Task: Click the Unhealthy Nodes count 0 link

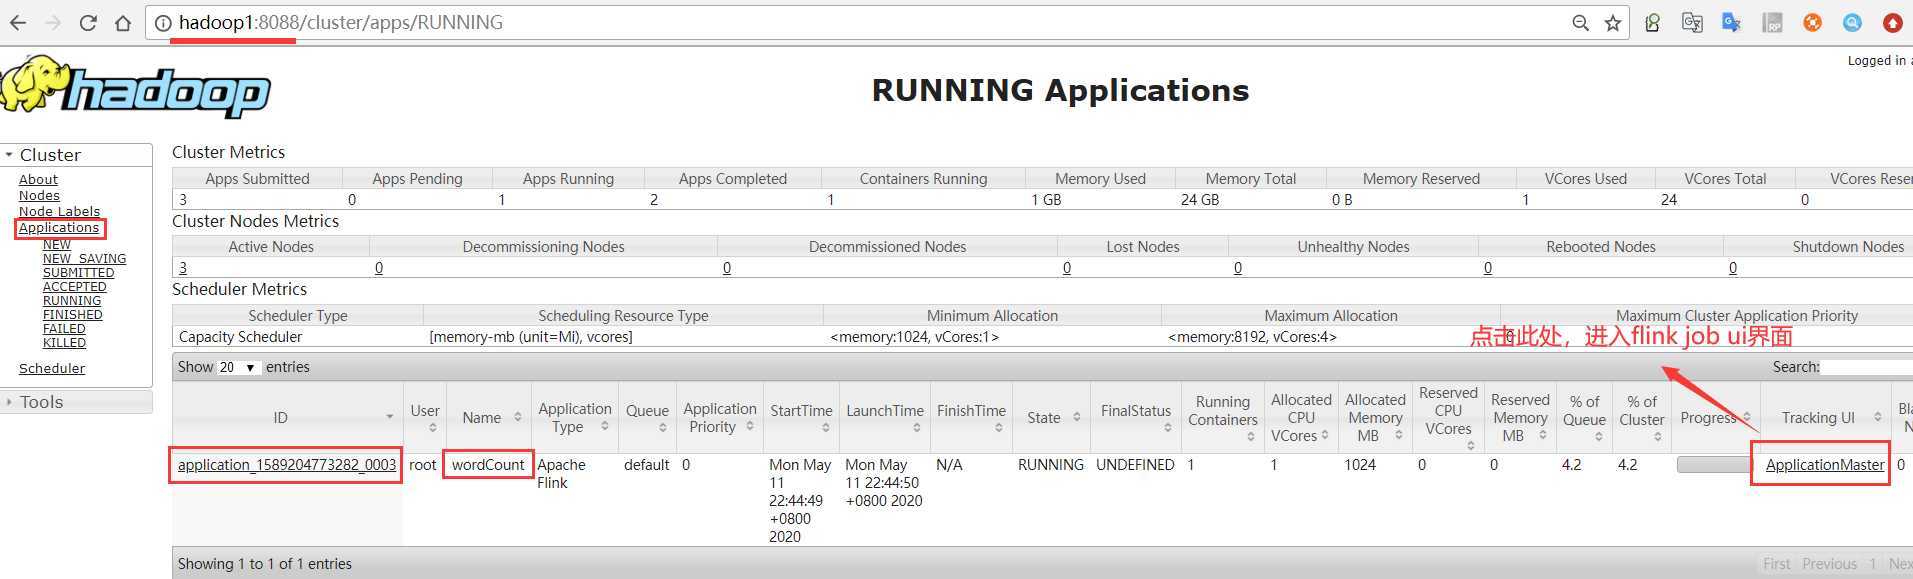Action: (1238, 267)
